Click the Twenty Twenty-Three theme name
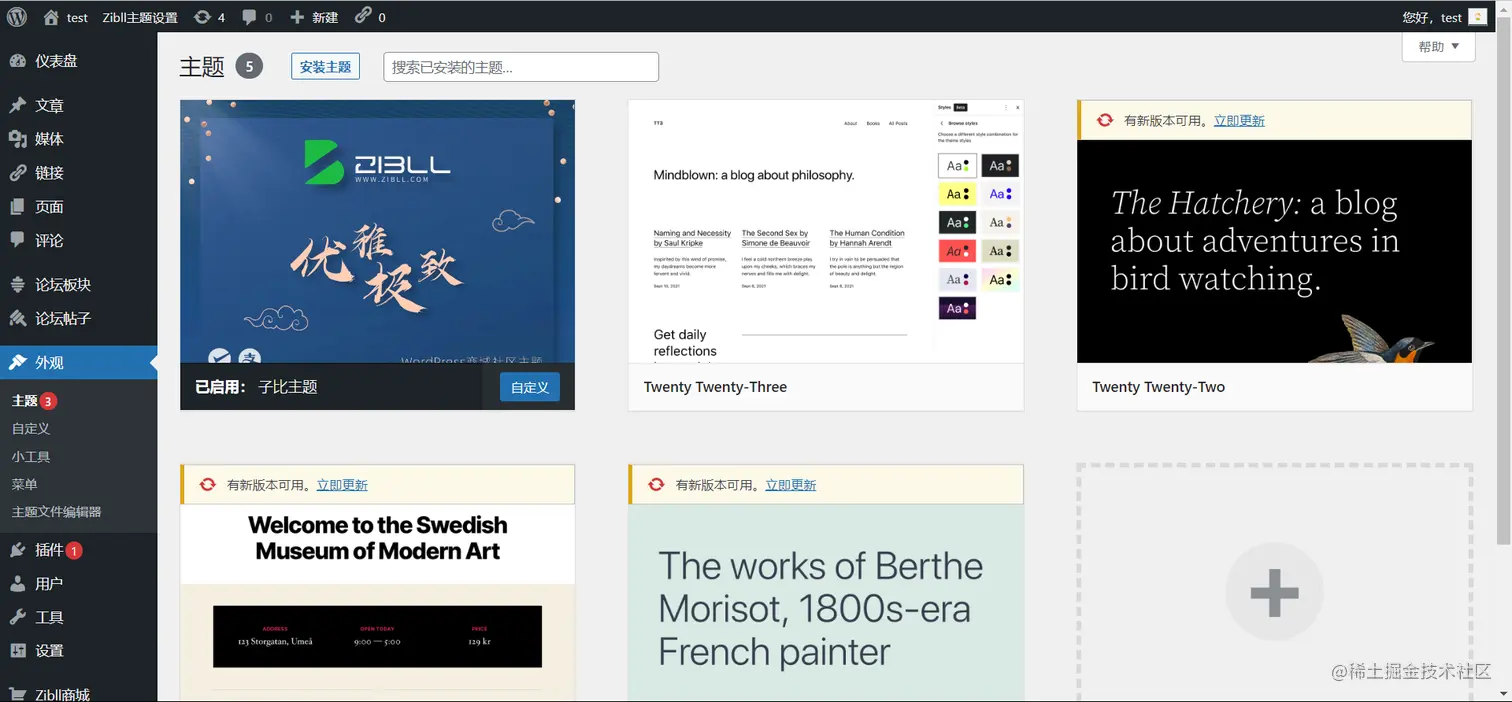1512x702 pixels. click(715, 387)
